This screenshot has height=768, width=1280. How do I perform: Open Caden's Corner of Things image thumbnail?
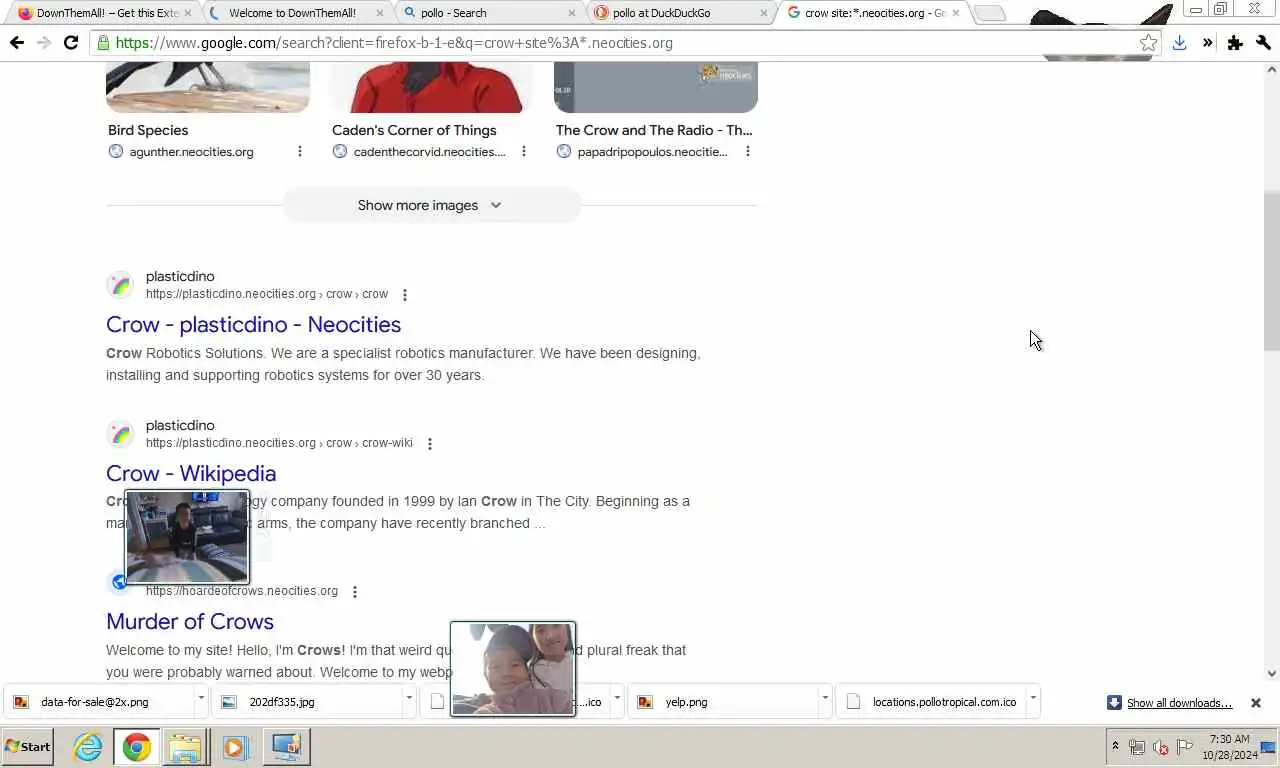pos(432,87)
